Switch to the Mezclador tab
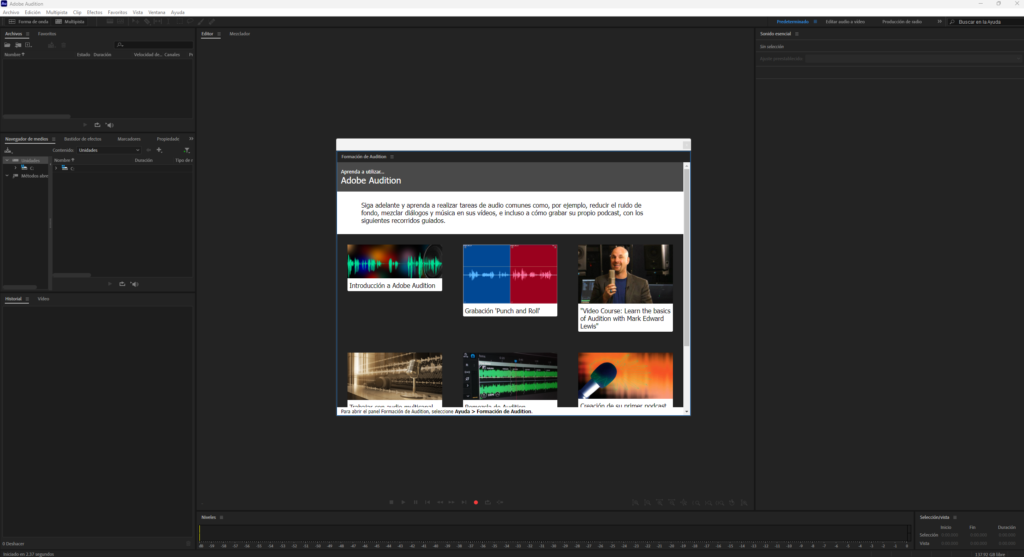This screenshot has width=1024, height=557. coord(240,34)
